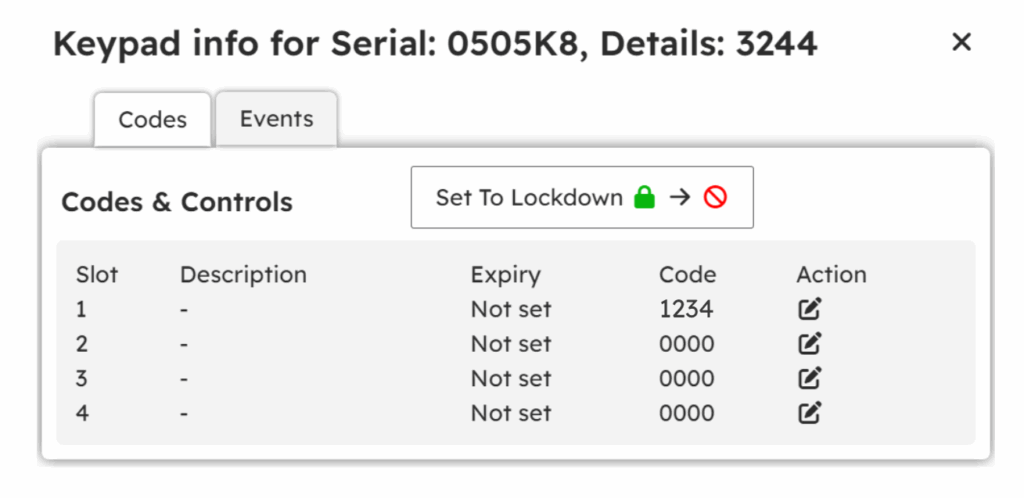The width and height of the screenshot is (1024, 498).
Task: Click slot 2's Not set expiry
Action: [511, 343]
